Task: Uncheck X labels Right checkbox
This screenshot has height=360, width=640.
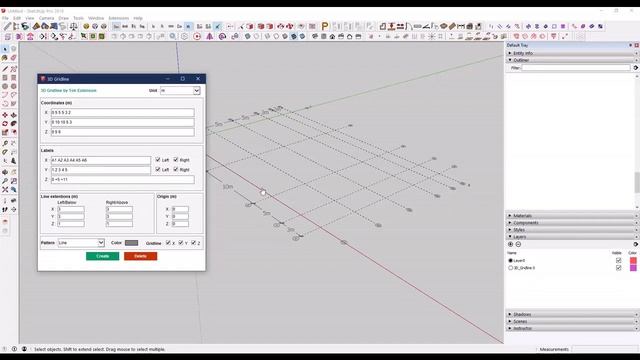Action: tap(176, 160)
